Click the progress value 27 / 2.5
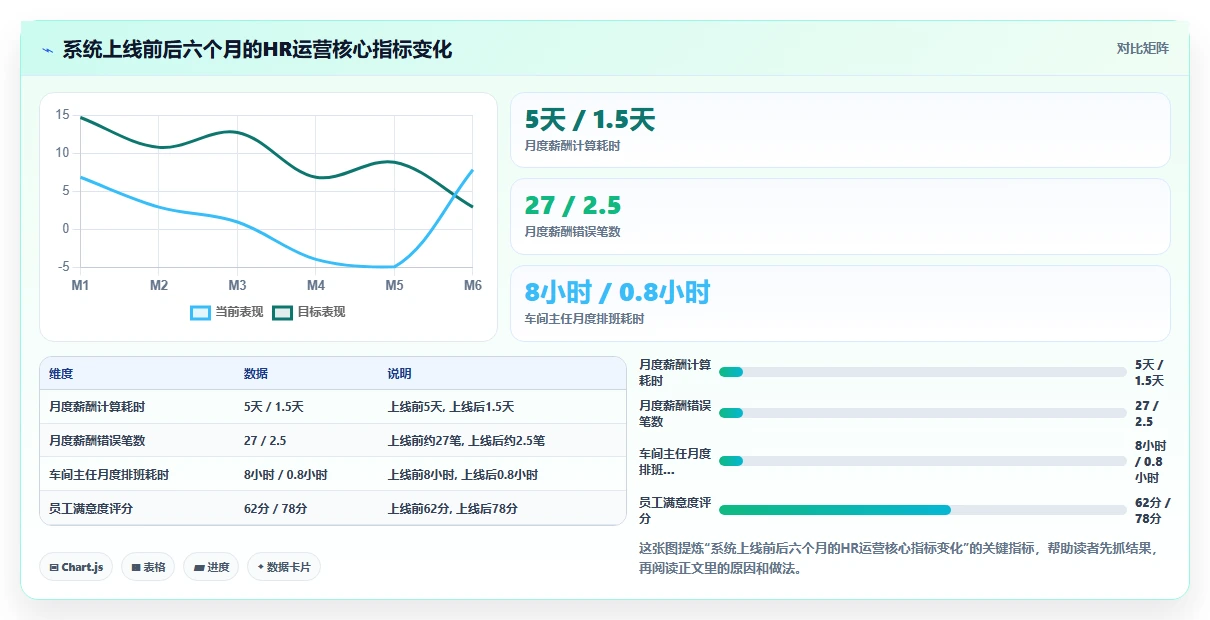 1147,413
